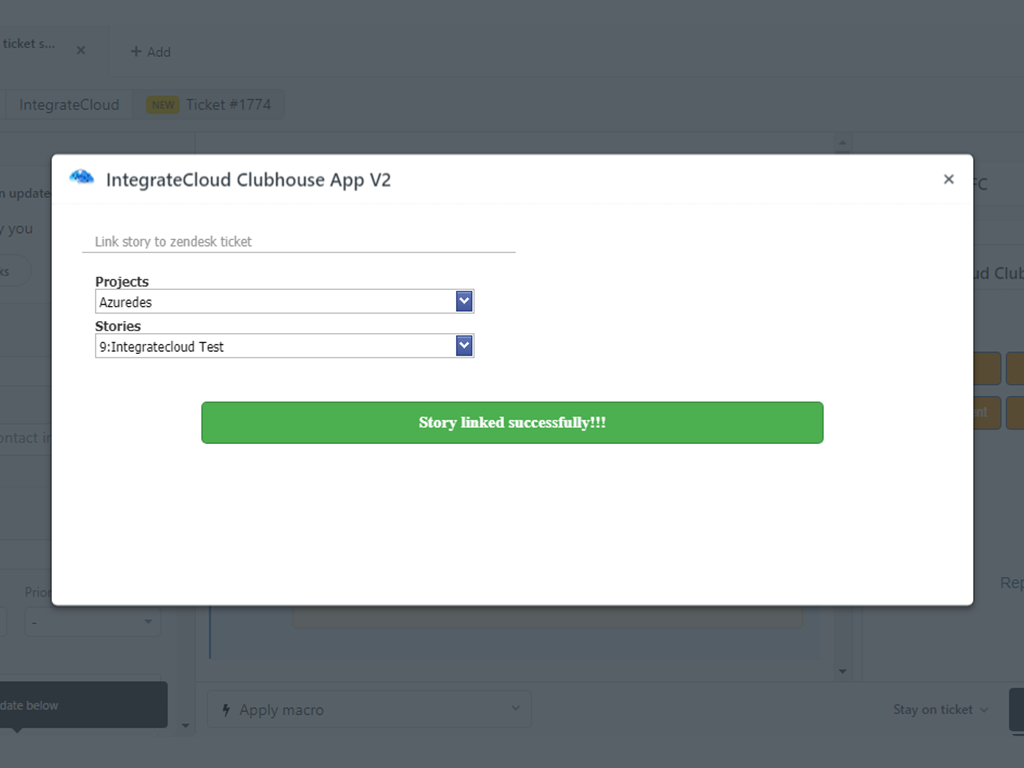Click the NEW status badge

[x=163, y=105]
